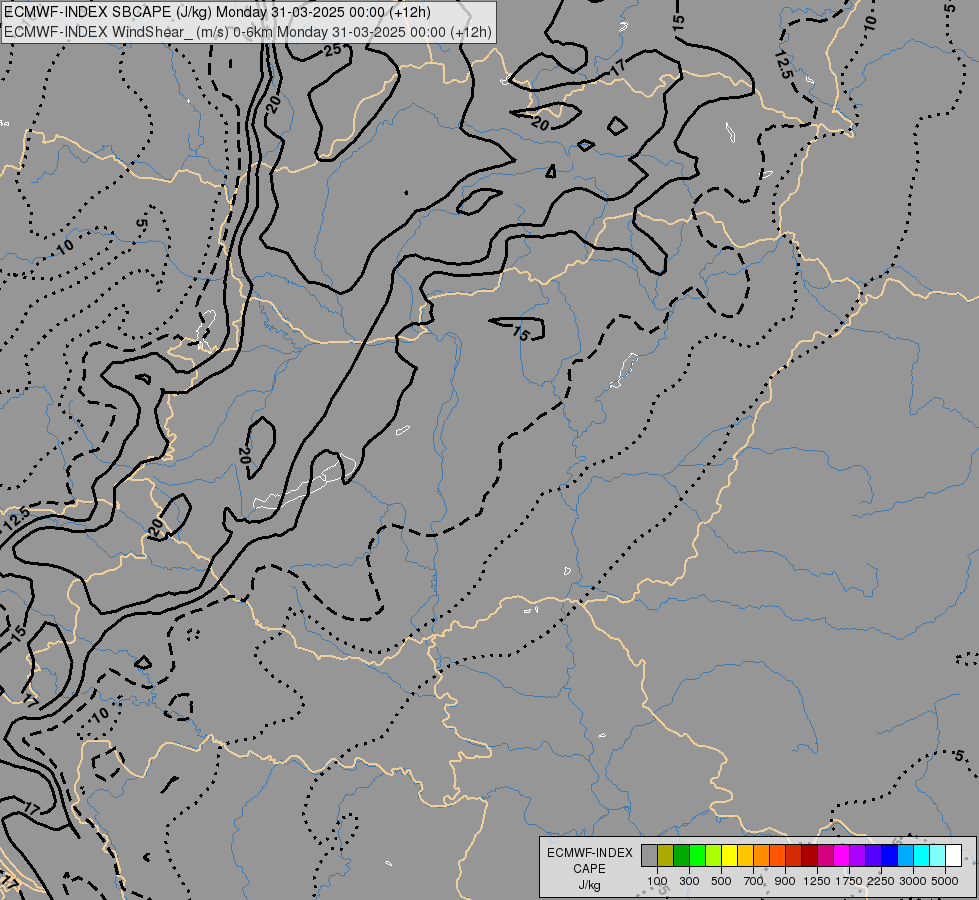Image resolution: width=979 pixels, height=900 pixels.
Task: Click the 25 wind shear contour label
Action: pyautogui.click(x=333, y=51)
